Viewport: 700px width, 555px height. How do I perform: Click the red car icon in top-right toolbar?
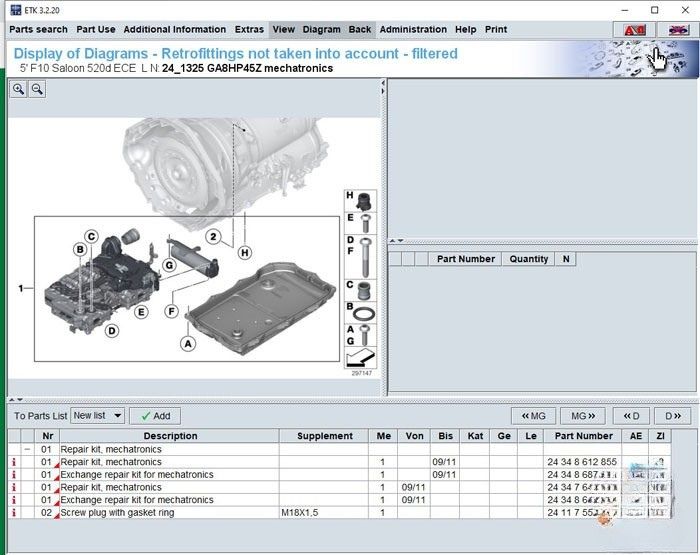634,30
